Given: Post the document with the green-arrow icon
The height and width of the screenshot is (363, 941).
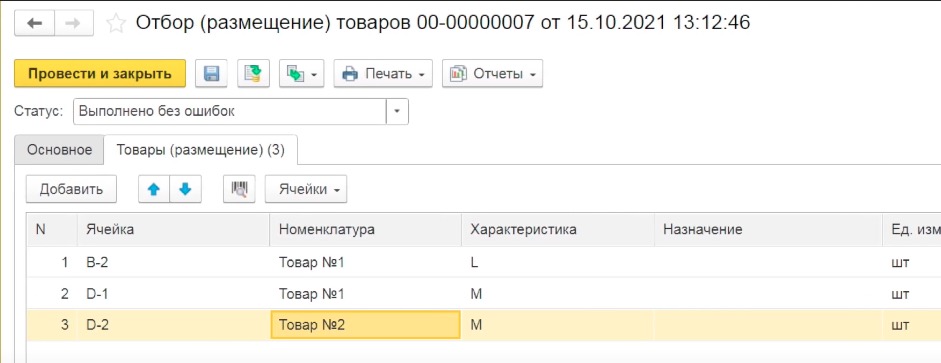Looking at the screenshot, I should coord(254,74).
